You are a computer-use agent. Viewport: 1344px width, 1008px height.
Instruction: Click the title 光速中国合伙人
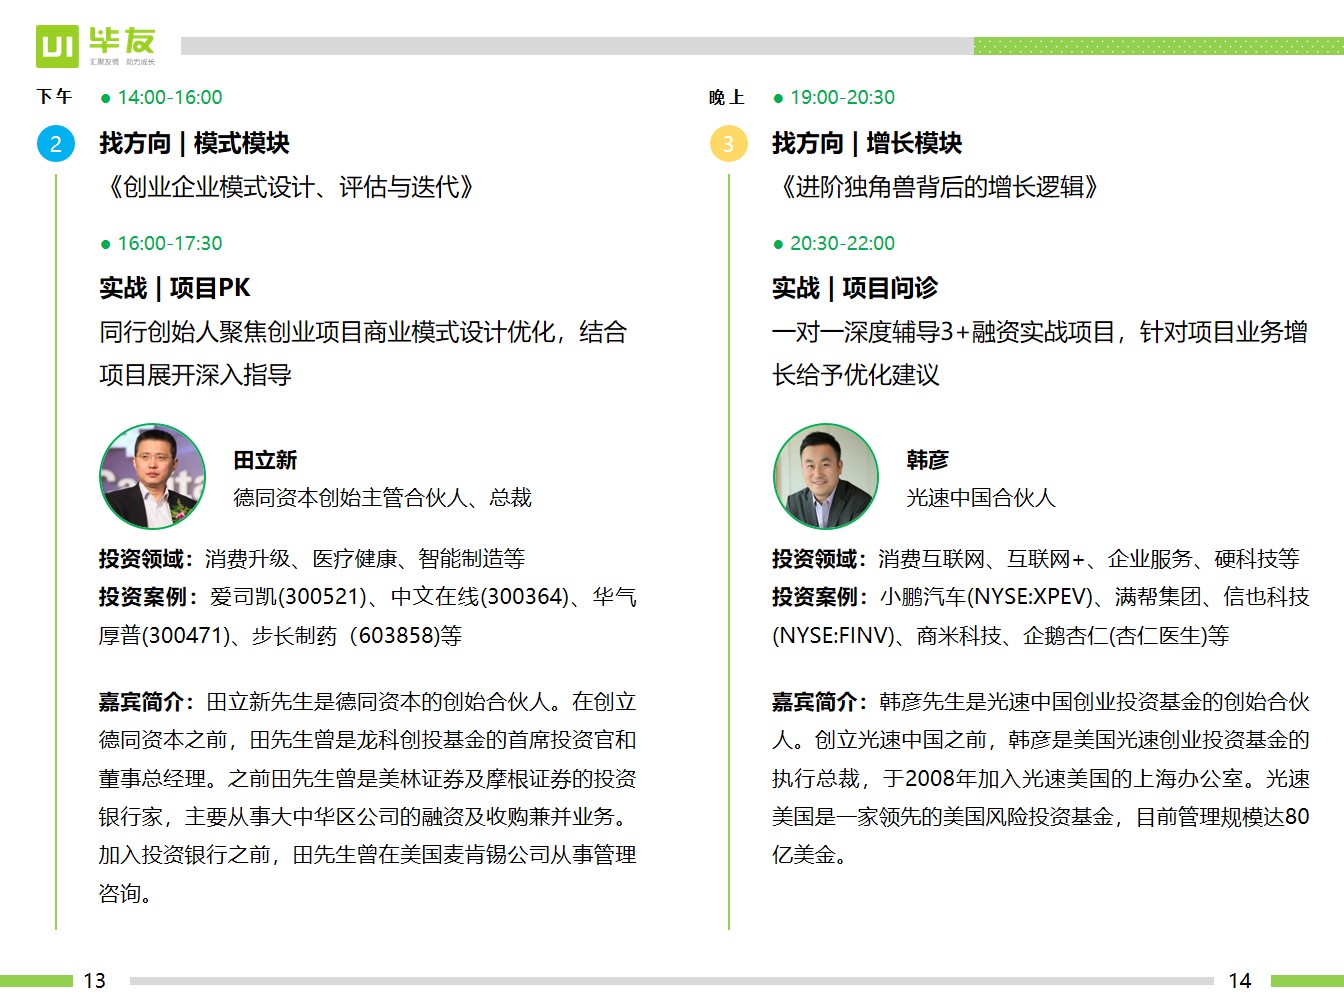[x=981, y=498]
